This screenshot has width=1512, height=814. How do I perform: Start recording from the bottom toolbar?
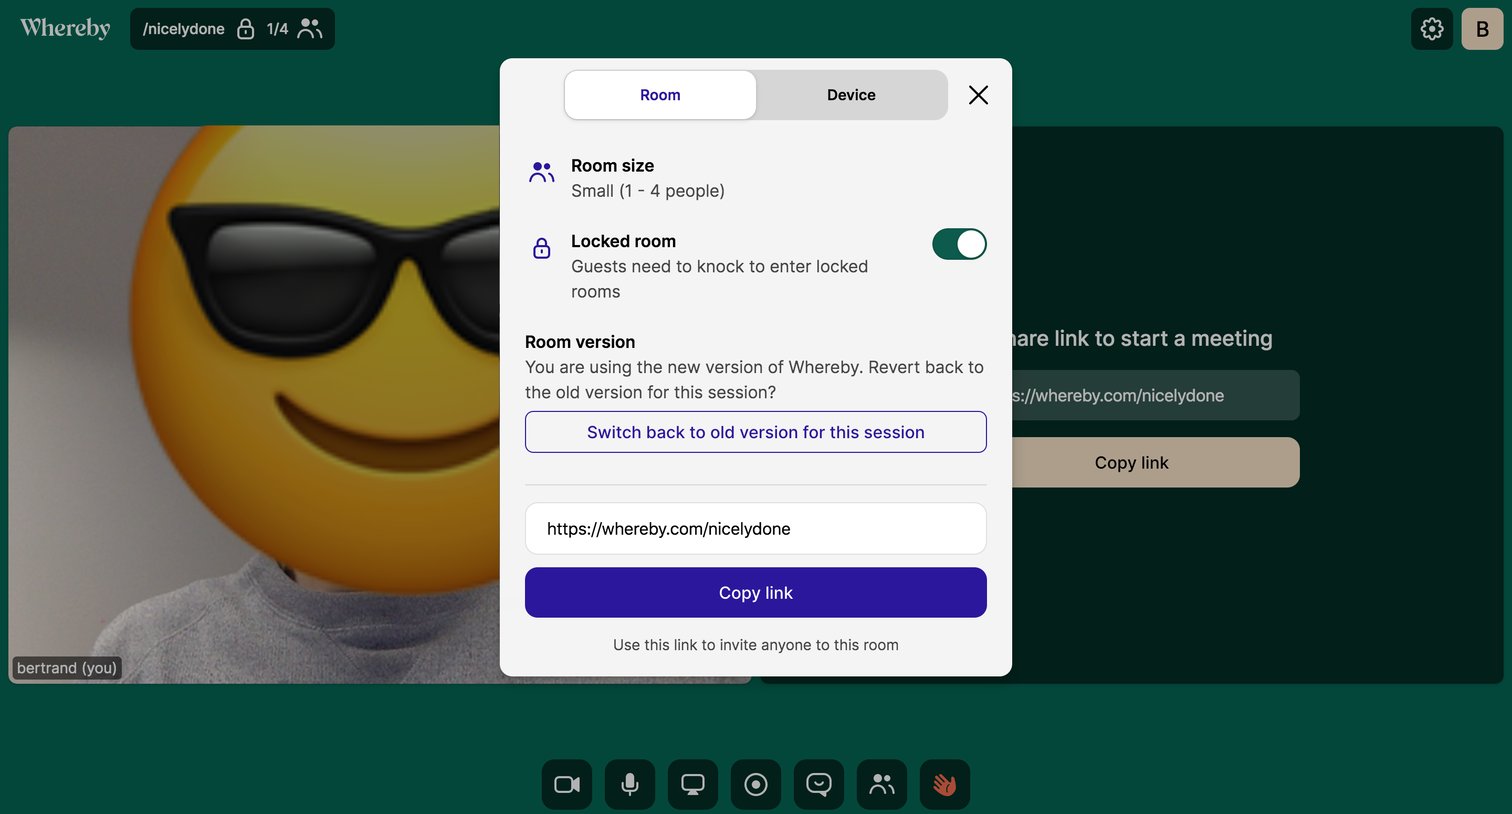[x=756, y=784]
